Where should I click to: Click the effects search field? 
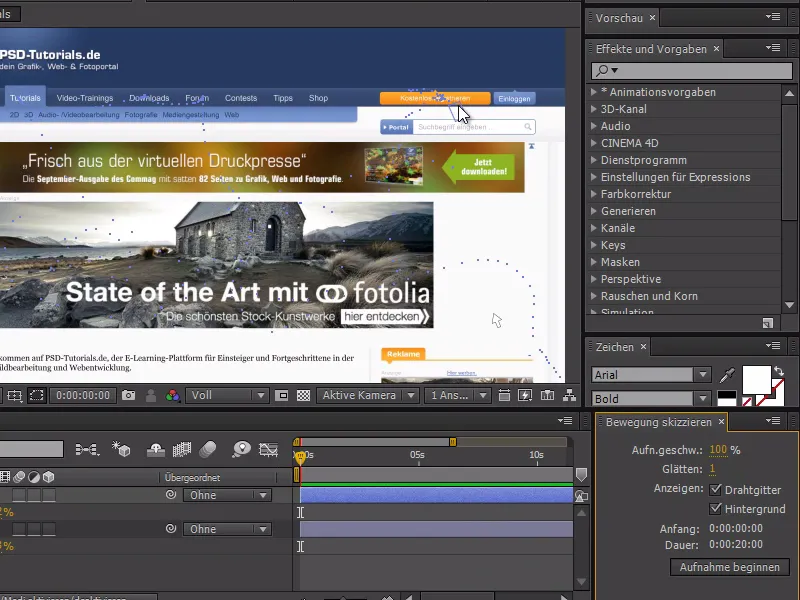[x=692, y=70]
